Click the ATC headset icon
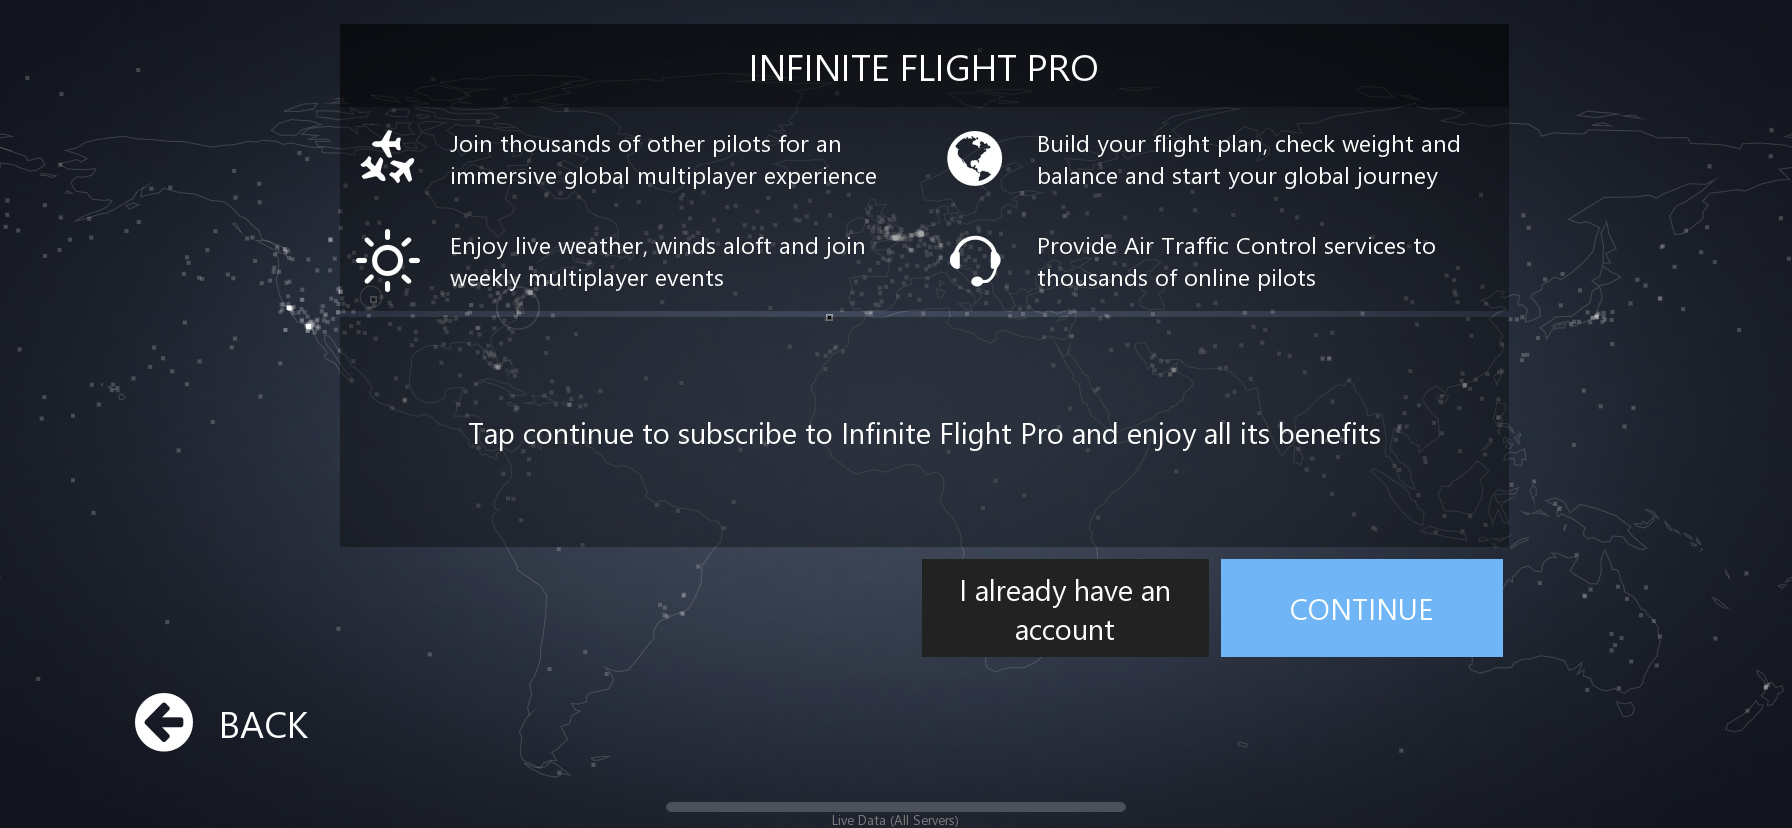This screenshot has height=828, width=1792. [x=974, y=261]
